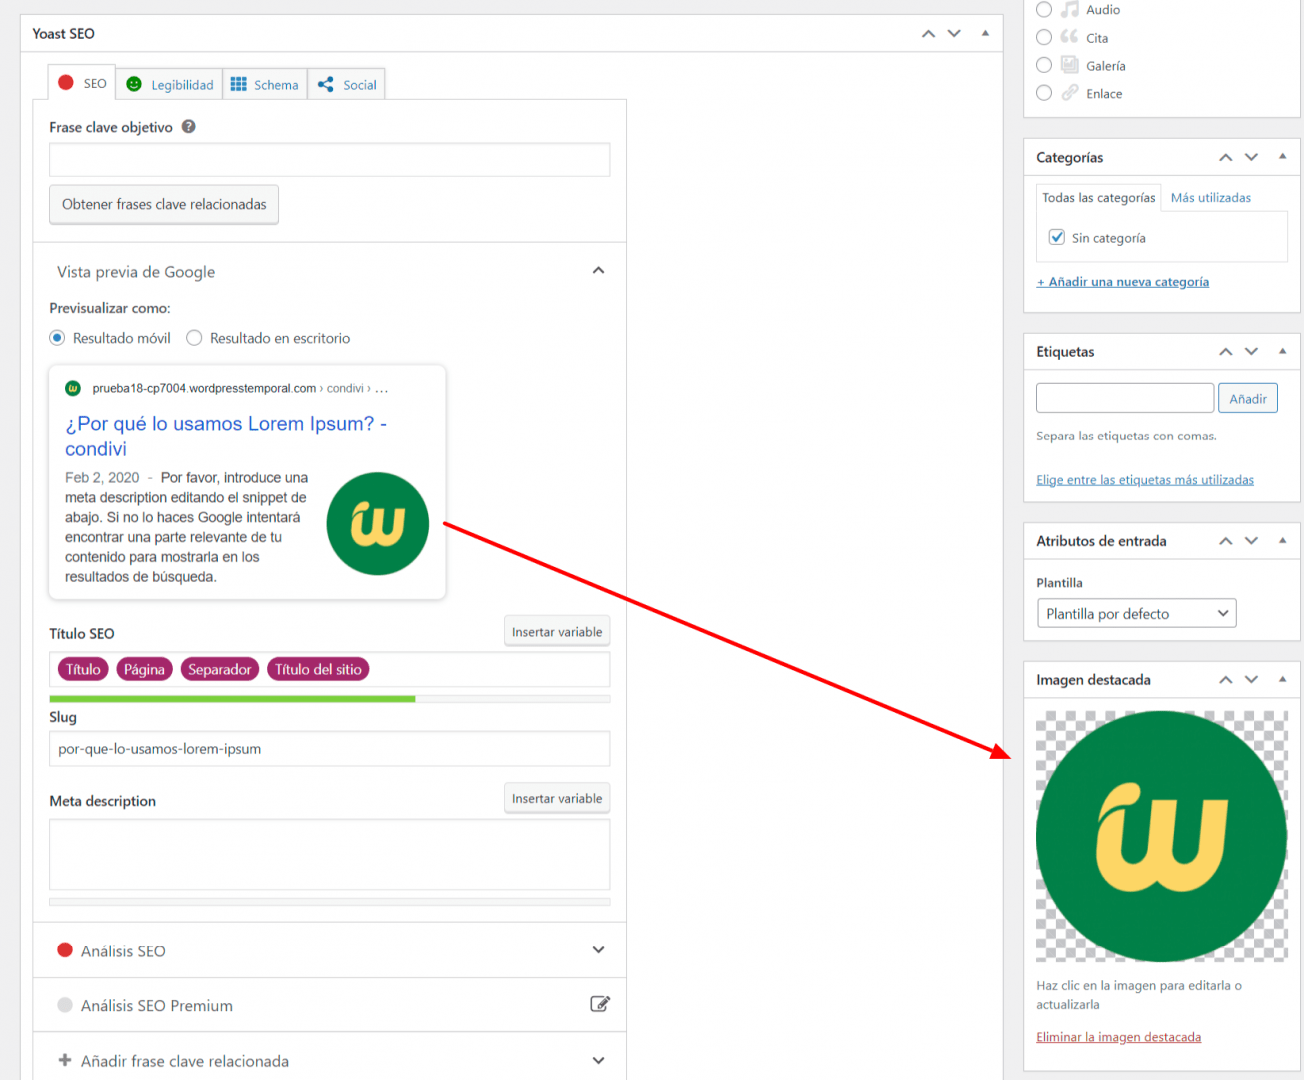The width and height of the screenshot is (1304, 1080).
Task: Move Categorías panel down
Action: 1251,158
